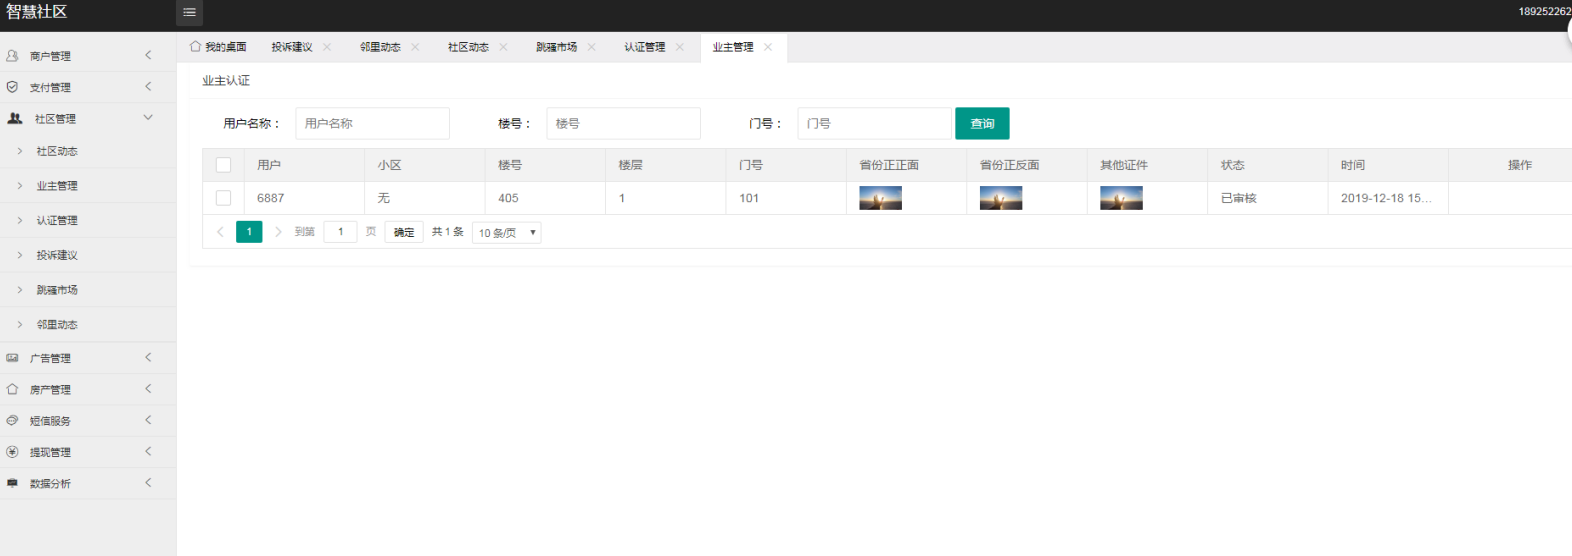
Task: Click the 广告管理 sidebar icon
Action: coord(13,358)
